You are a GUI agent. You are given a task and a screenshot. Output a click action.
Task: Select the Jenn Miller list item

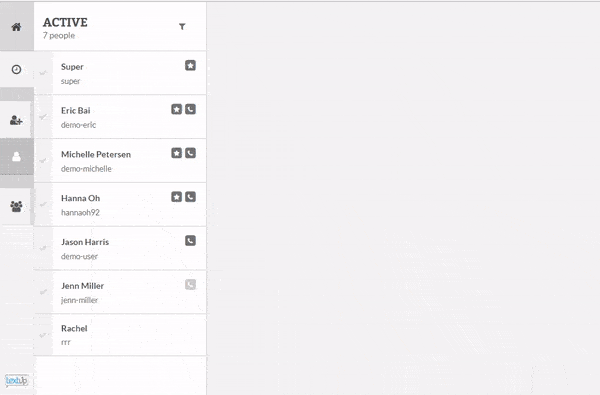click(x=120, y=292)
